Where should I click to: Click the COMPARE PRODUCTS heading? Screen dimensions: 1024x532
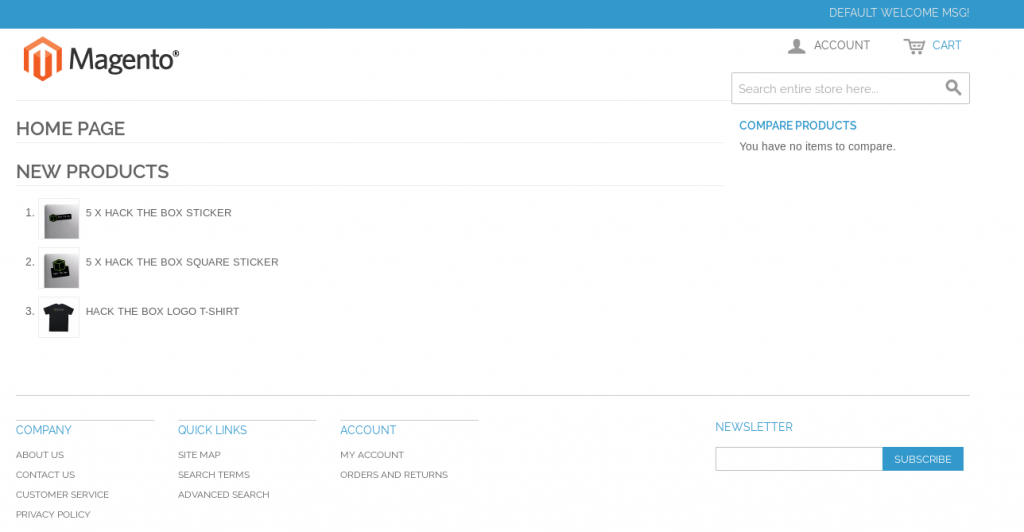click(x=797, y=125)
